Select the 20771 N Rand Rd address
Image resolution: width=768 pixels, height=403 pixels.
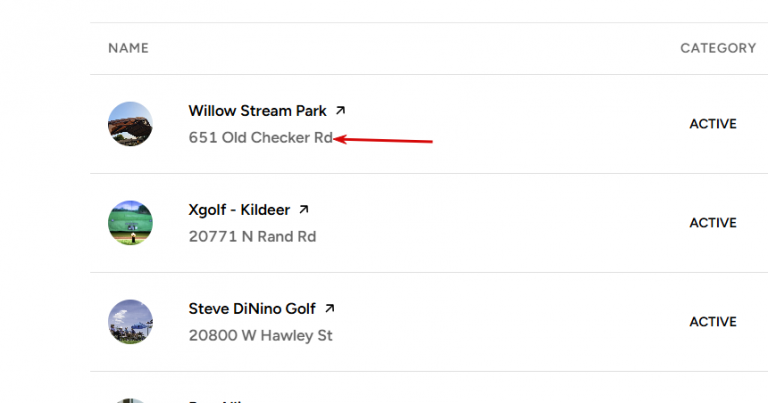click(x=252, y=237)
